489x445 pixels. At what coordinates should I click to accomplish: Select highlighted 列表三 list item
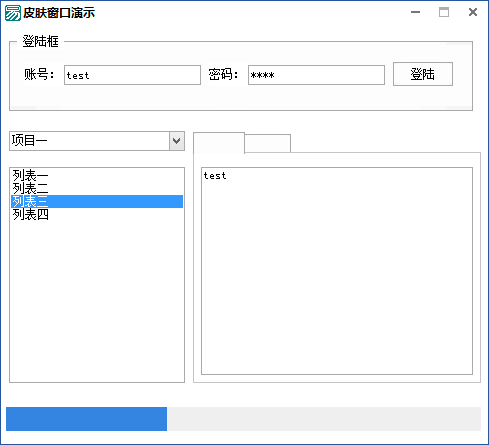[x=97, y=201]
